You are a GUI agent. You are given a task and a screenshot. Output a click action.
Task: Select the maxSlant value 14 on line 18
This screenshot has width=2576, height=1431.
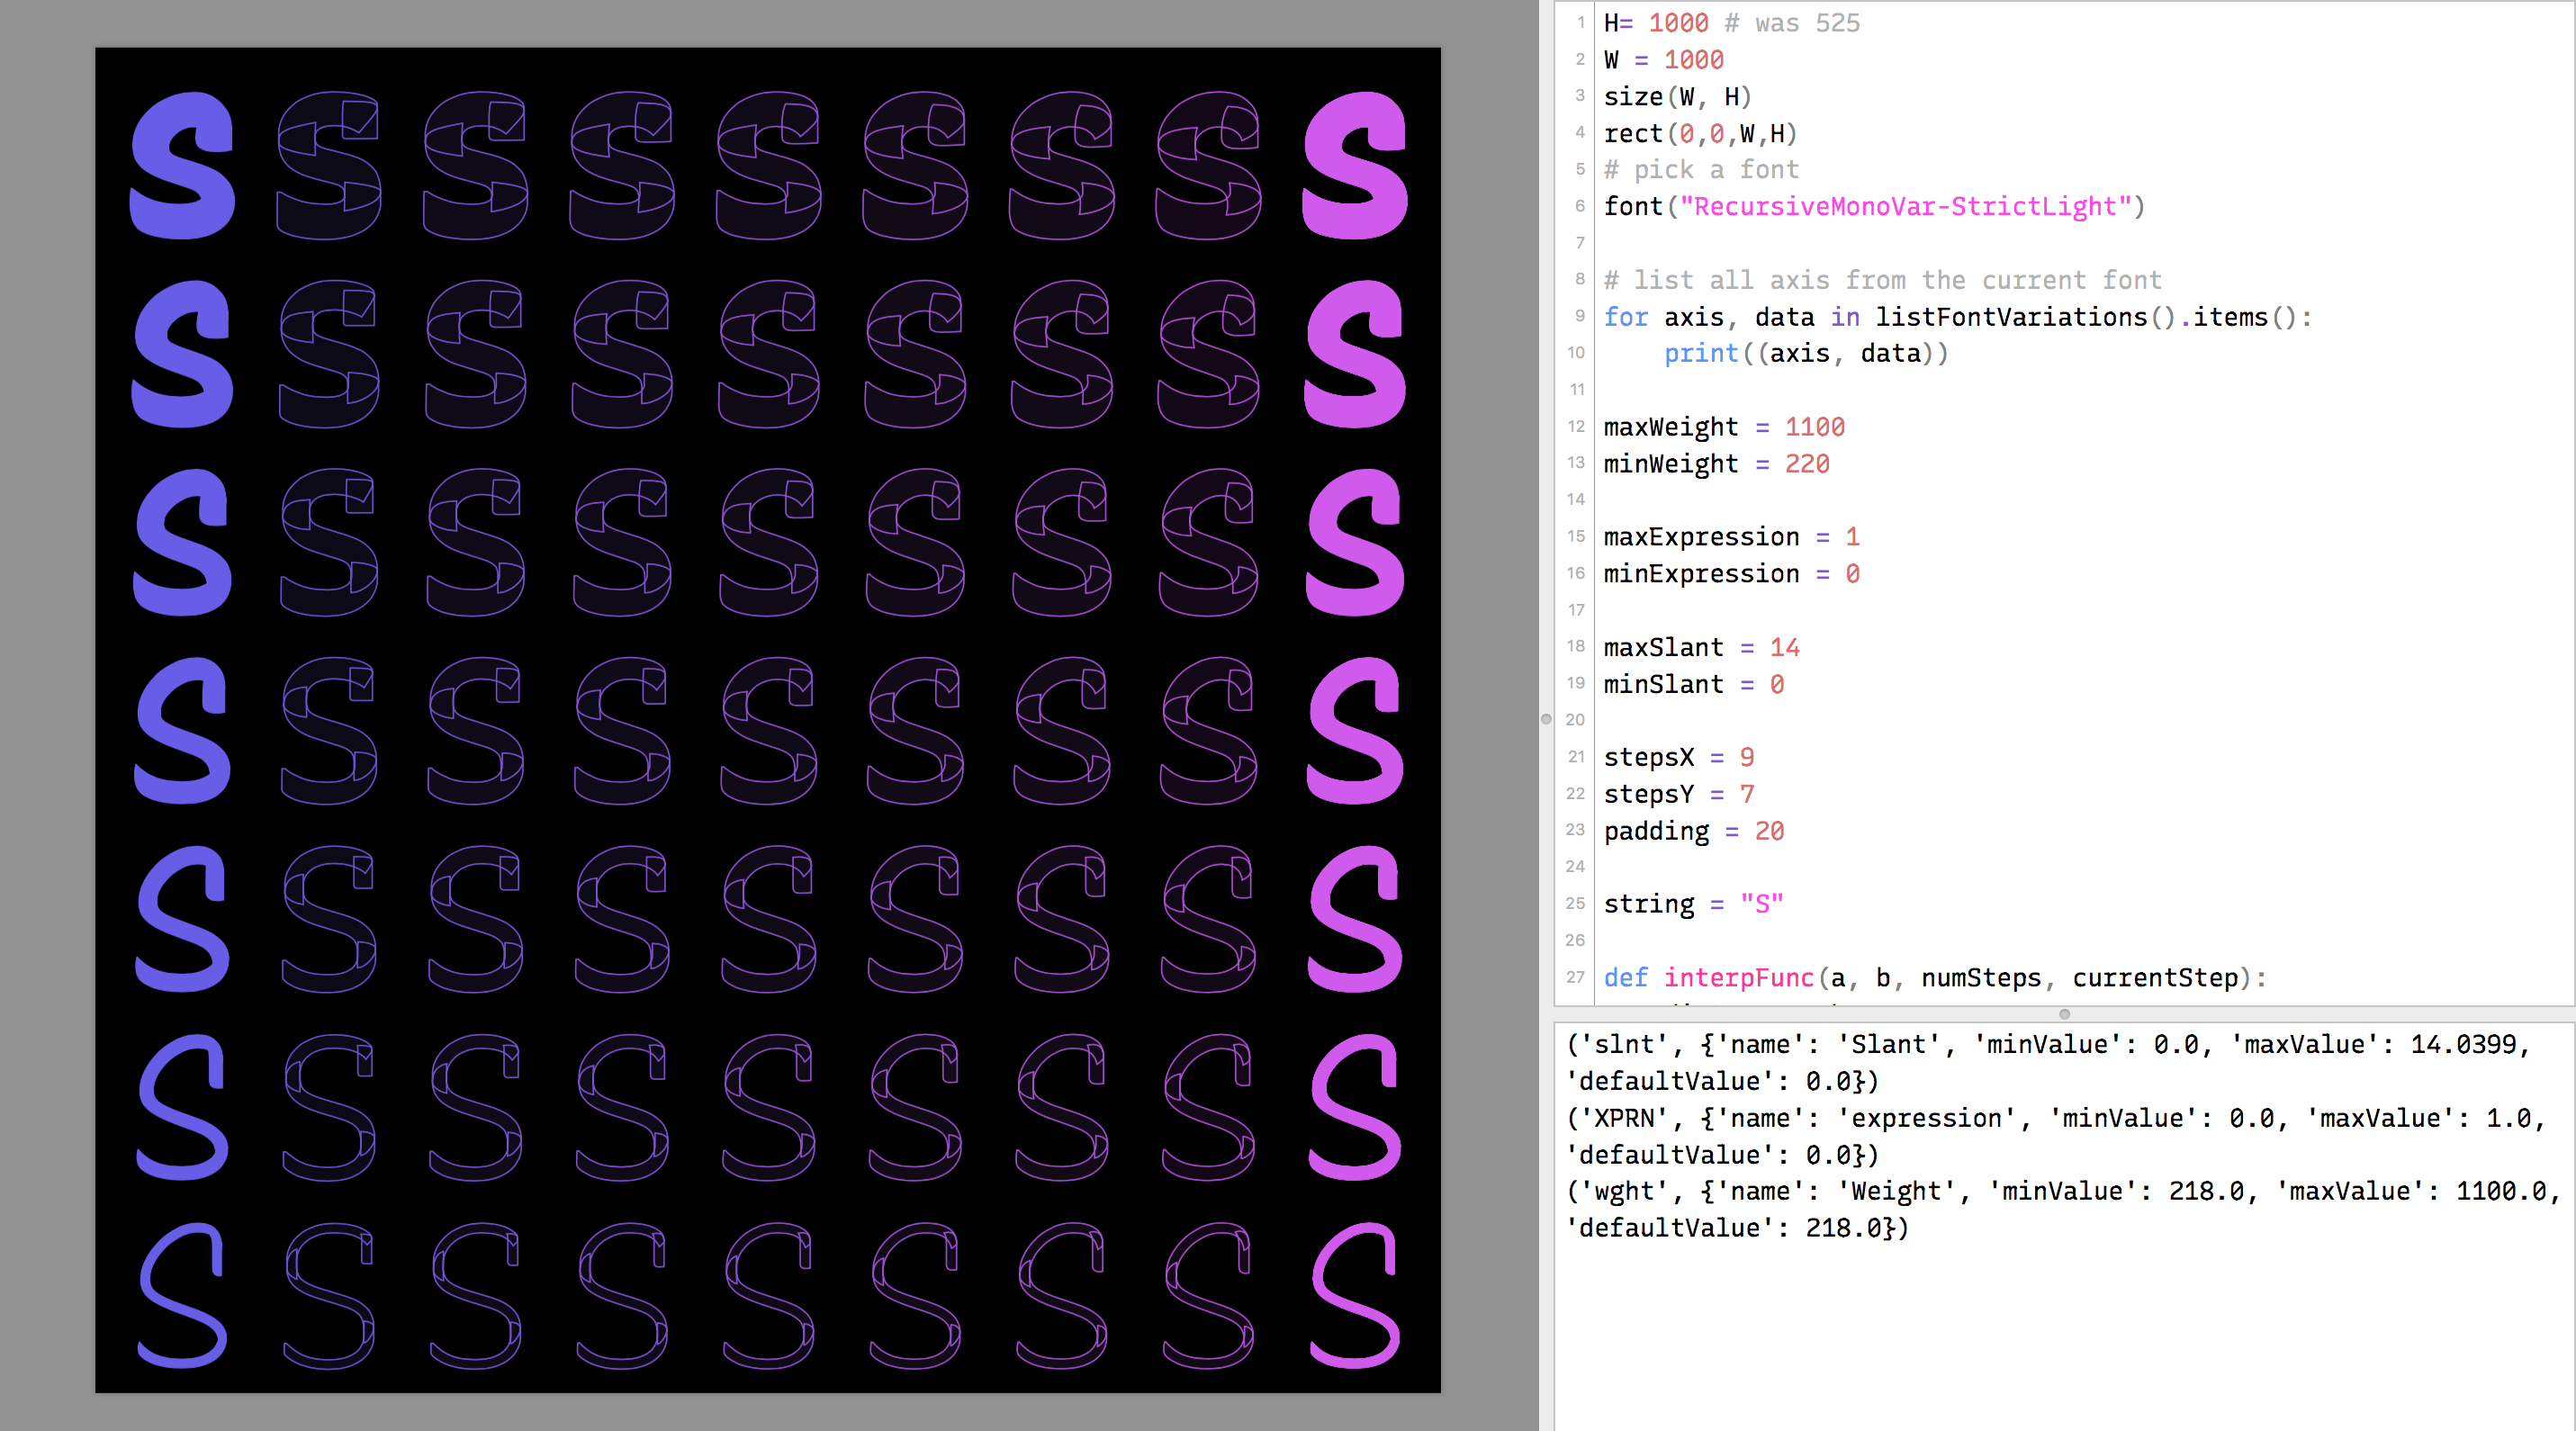pyautogui.click(x=1785, y=646)
